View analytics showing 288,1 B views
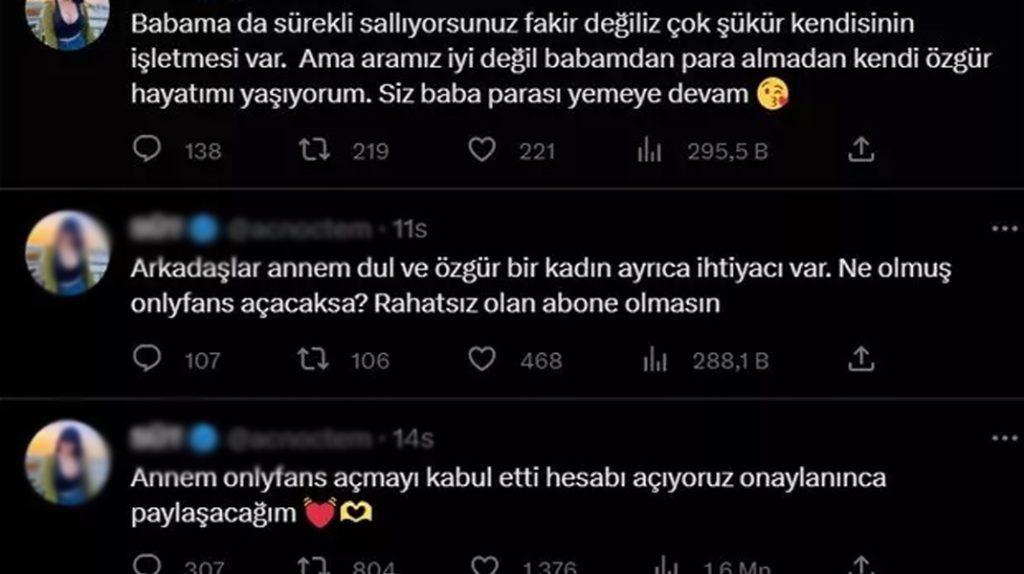This screenshot has height=574, width=1024. [x=654, y=360]
